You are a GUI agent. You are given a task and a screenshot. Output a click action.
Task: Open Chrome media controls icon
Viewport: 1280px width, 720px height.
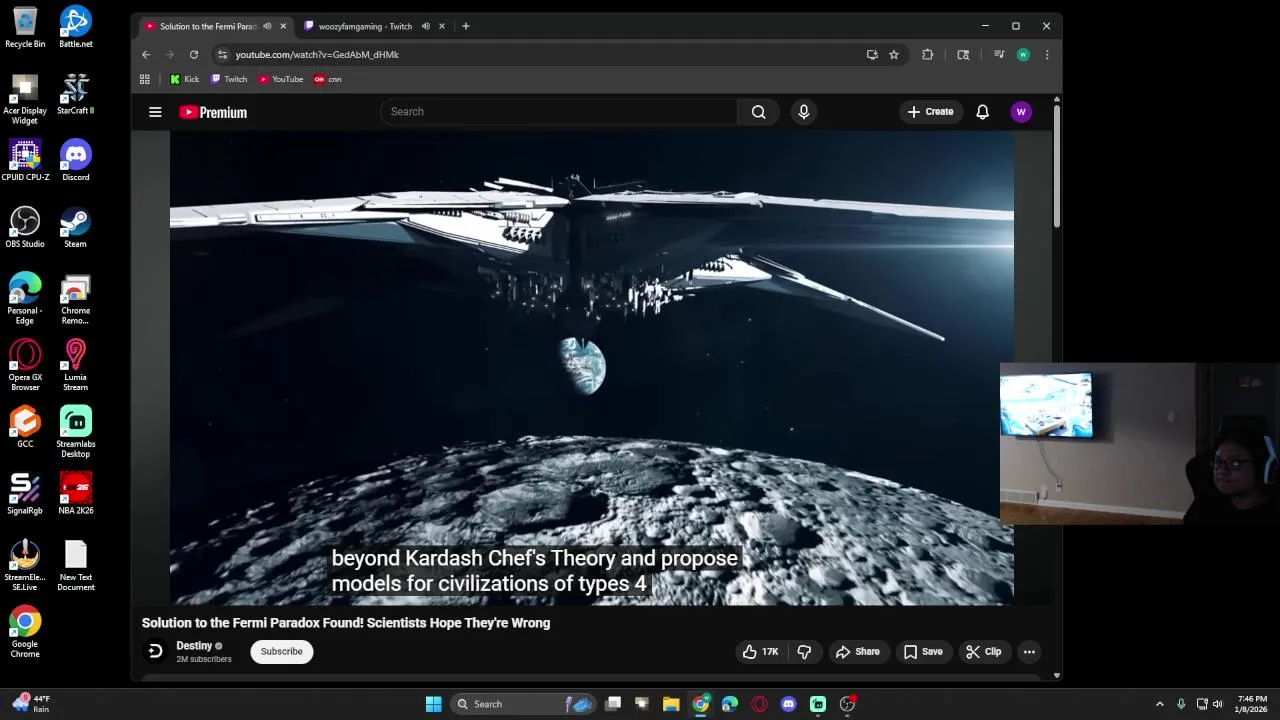998,55
